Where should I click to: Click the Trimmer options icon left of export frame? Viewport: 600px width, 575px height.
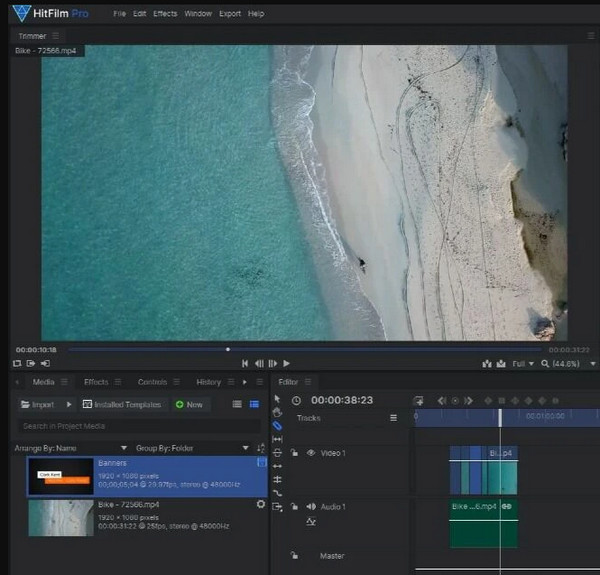click(487, 363)
